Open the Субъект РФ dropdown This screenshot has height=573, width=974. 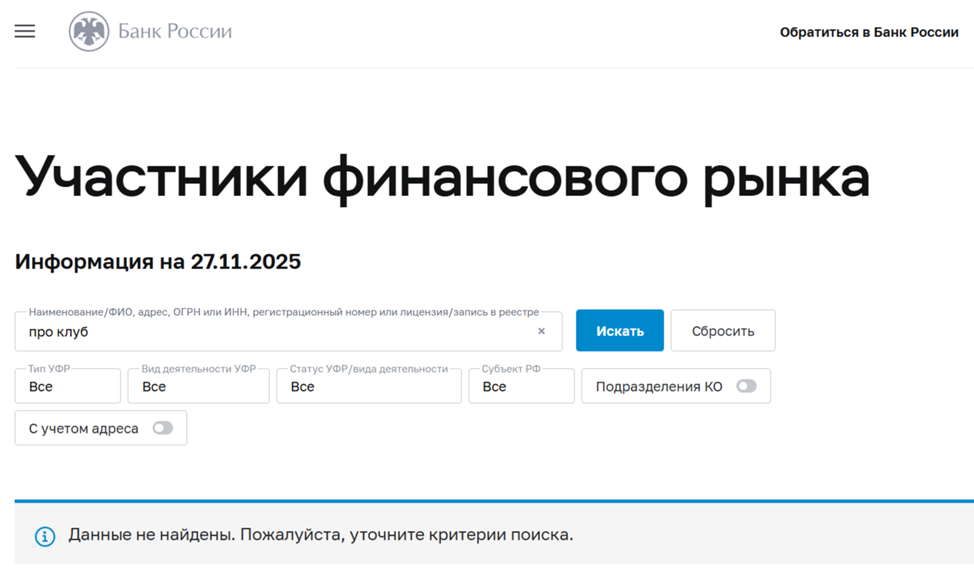[521, 386]
